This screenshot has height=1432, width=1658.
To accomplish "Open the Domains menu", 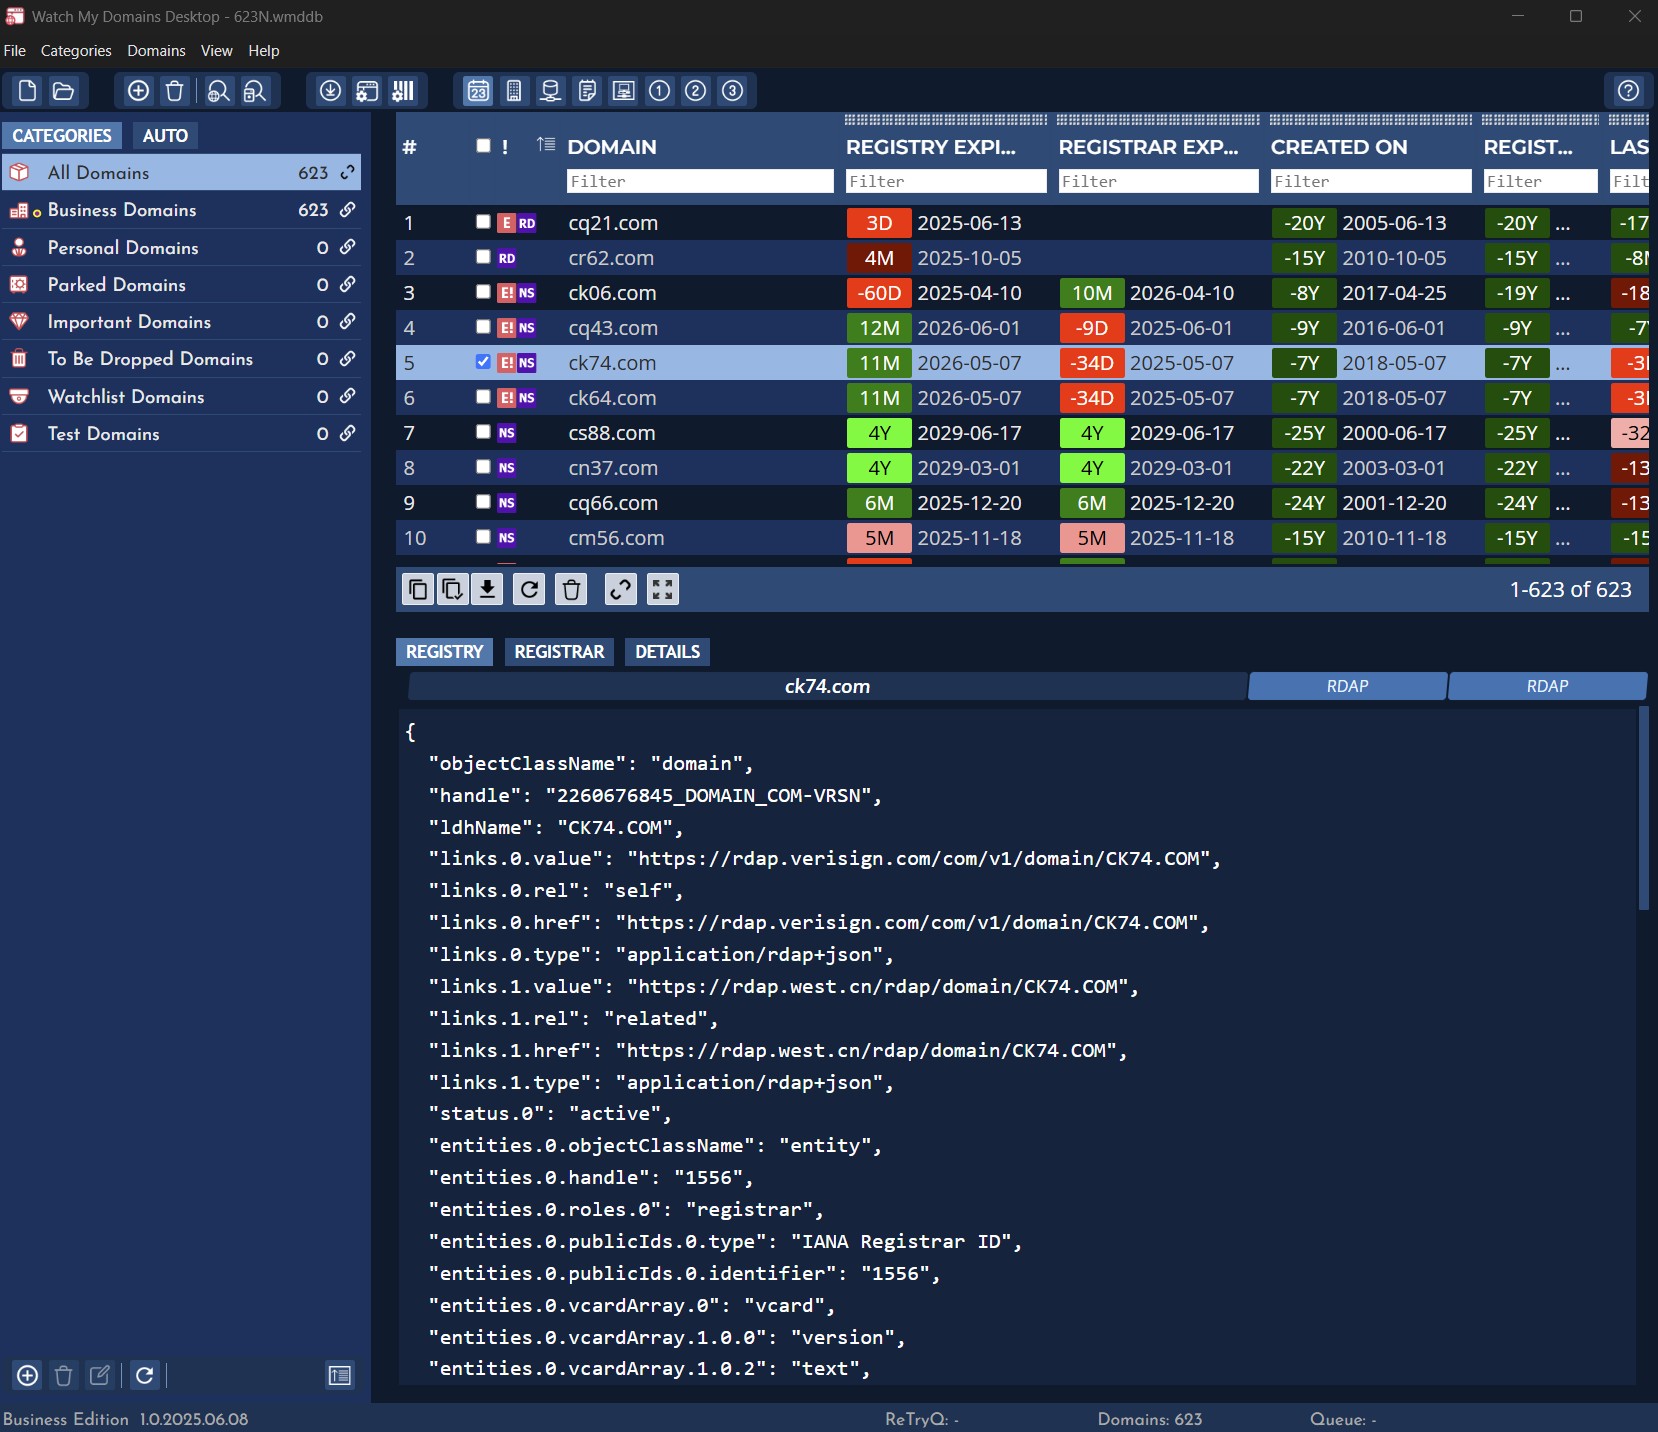I will (156, 51).
